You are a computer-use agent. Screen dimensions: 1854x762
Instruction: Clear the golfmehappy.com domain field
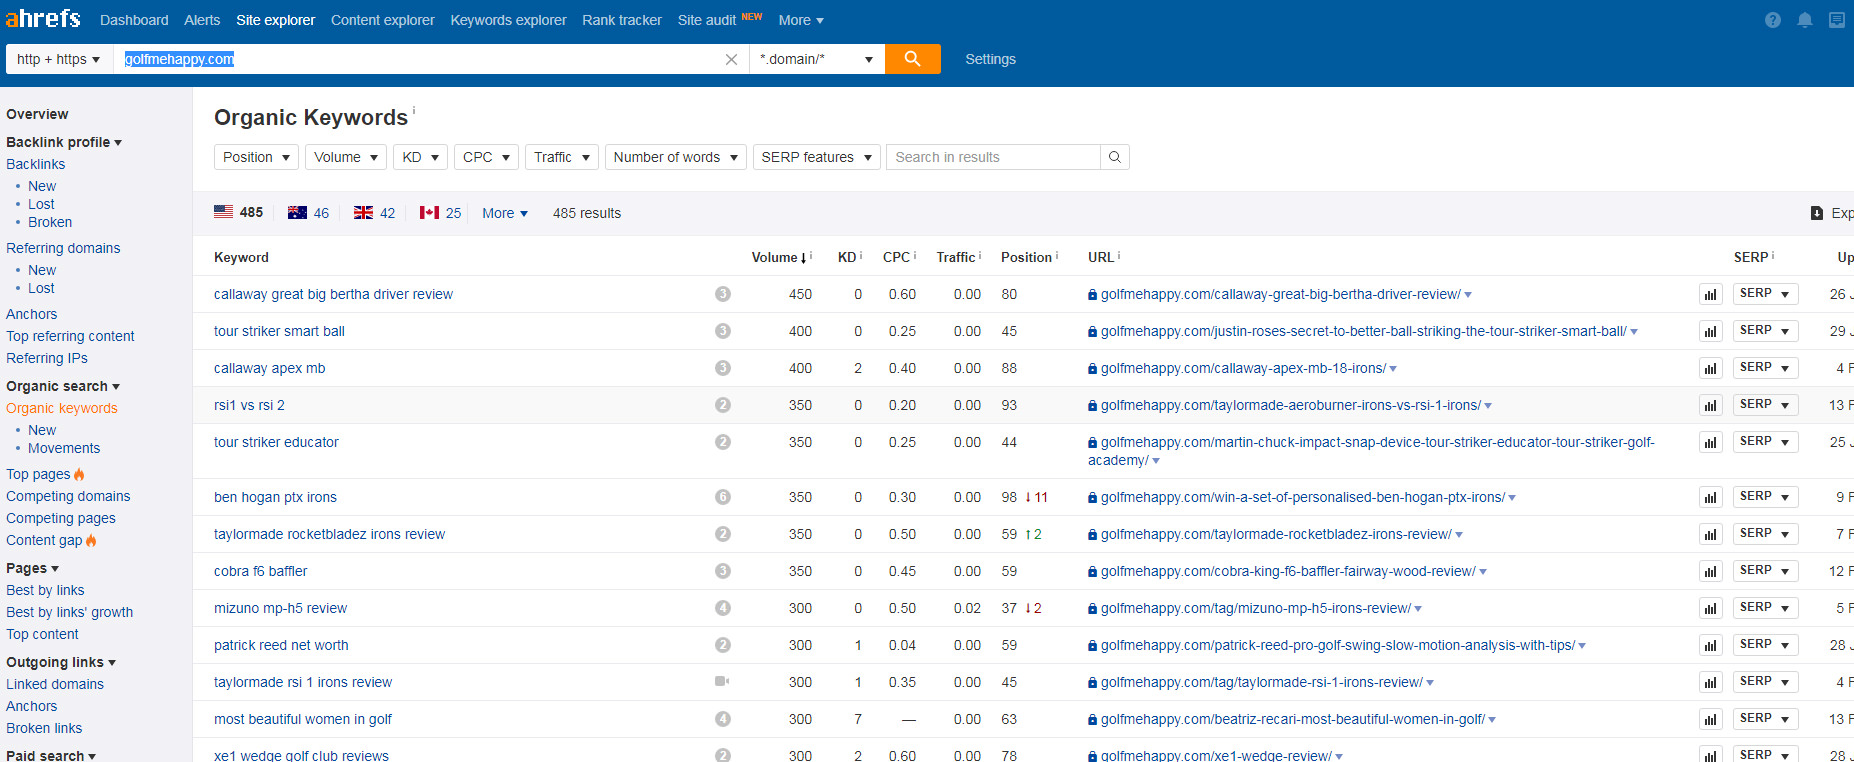tap(731, 60)
